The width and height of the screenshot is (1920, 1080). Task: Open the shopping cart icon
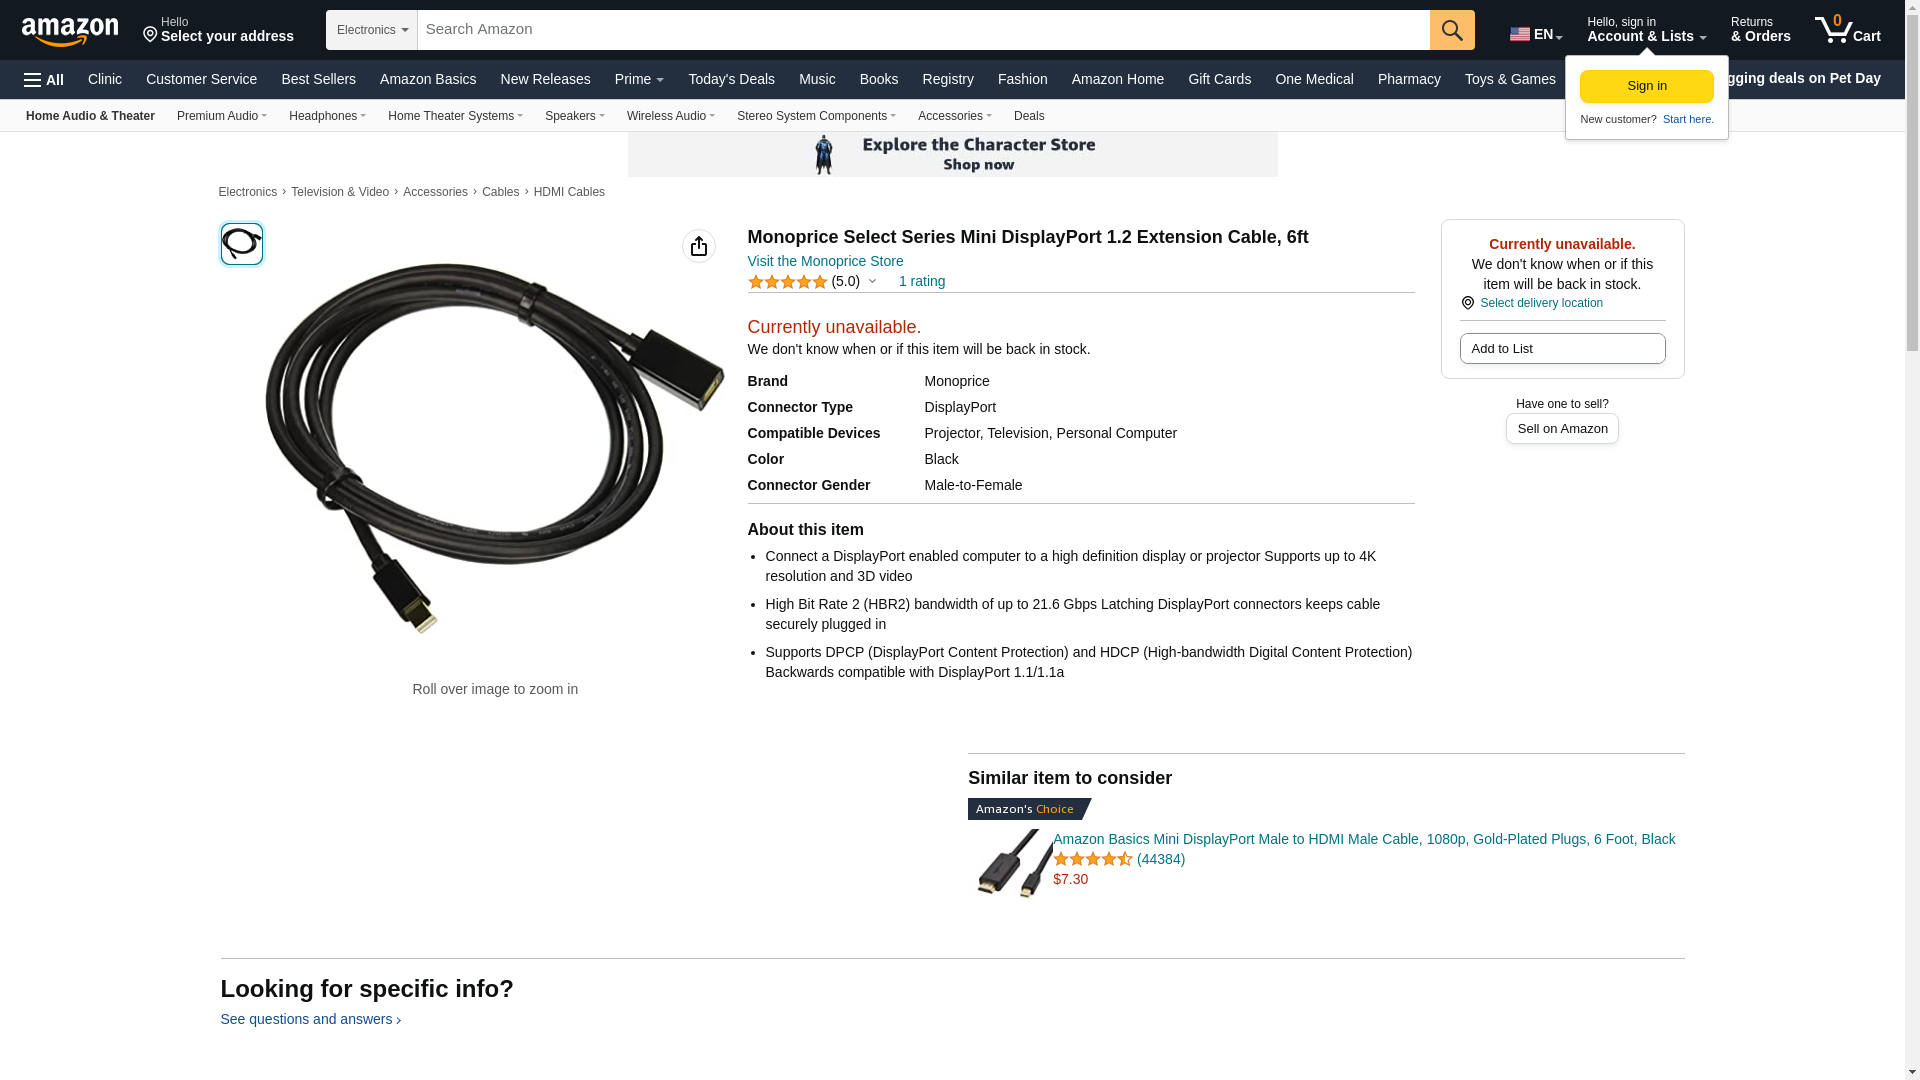pyautogui.click(x=1848, y=30)
